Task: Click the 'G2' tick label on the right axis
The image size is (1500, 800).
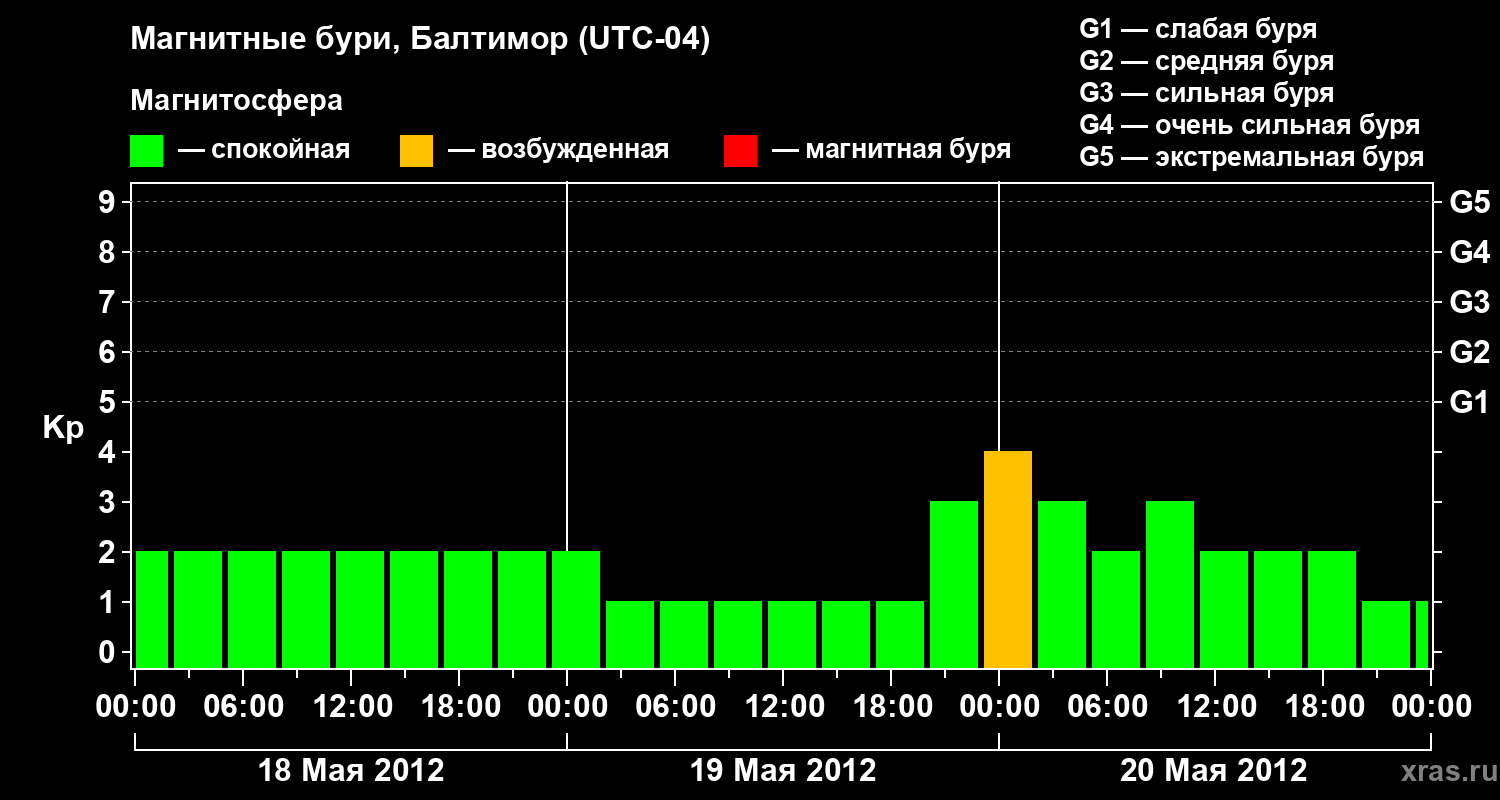Action: (x=1469, y=352)
